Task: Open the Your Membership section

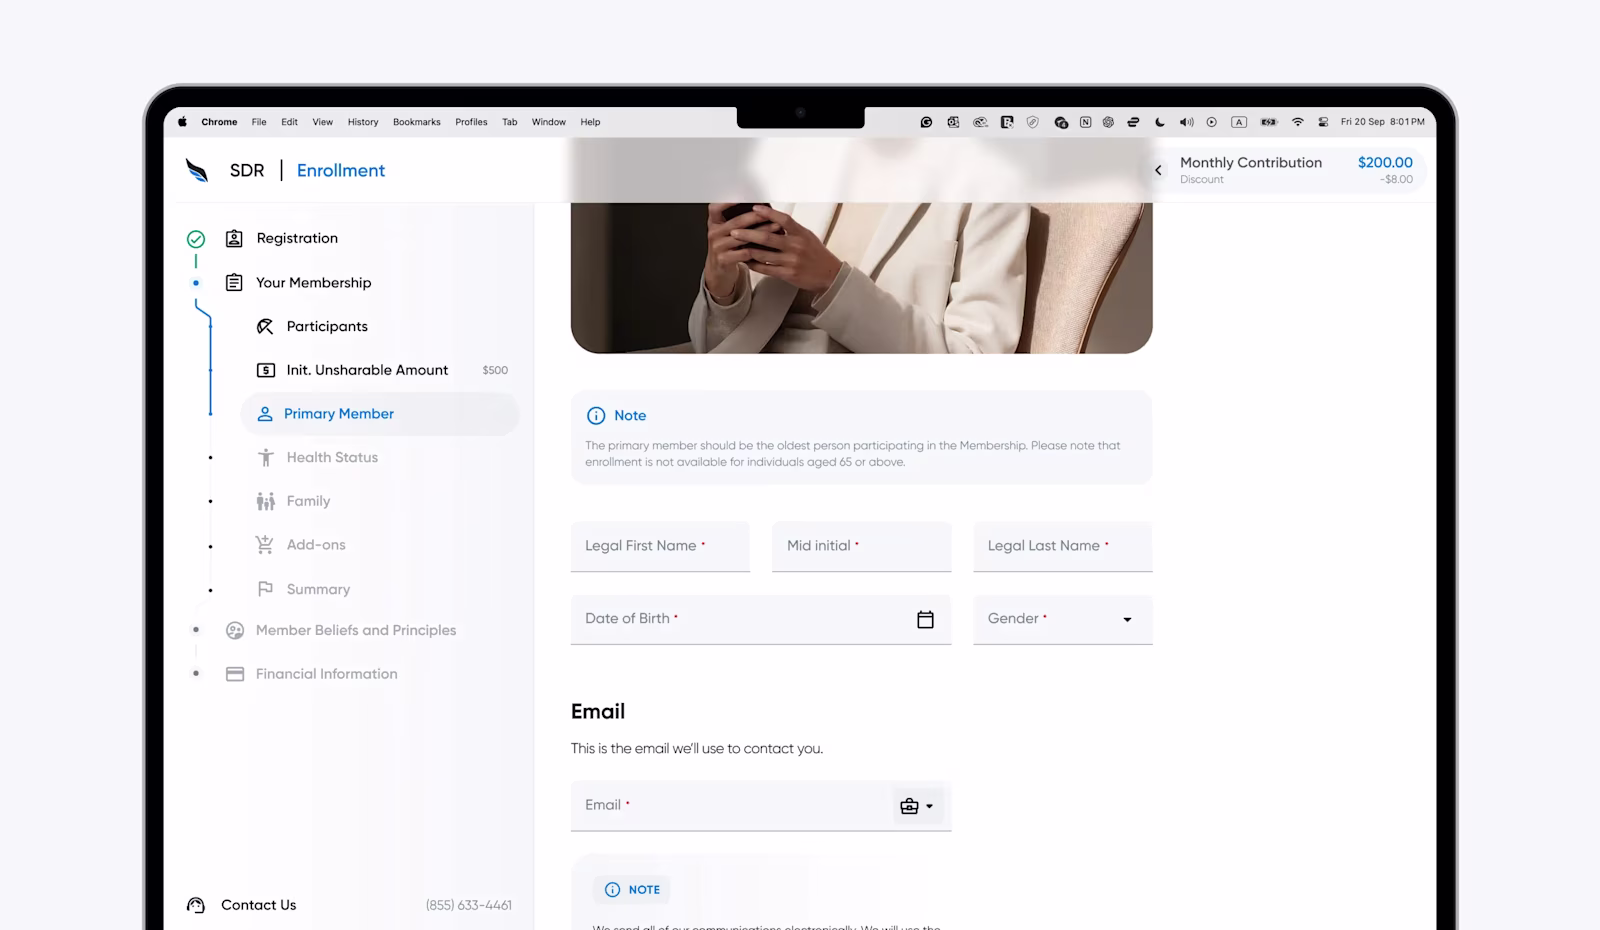Action: pyautogui.click(x=314, y=283)
